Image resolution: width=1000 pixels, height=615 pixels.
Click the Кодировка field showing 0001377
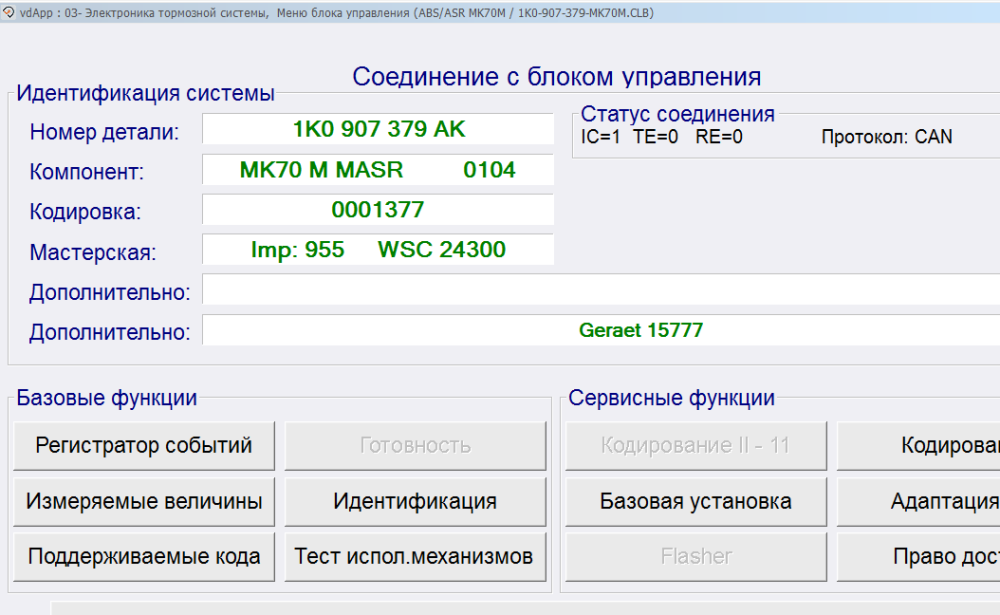[x=378, y=210]
